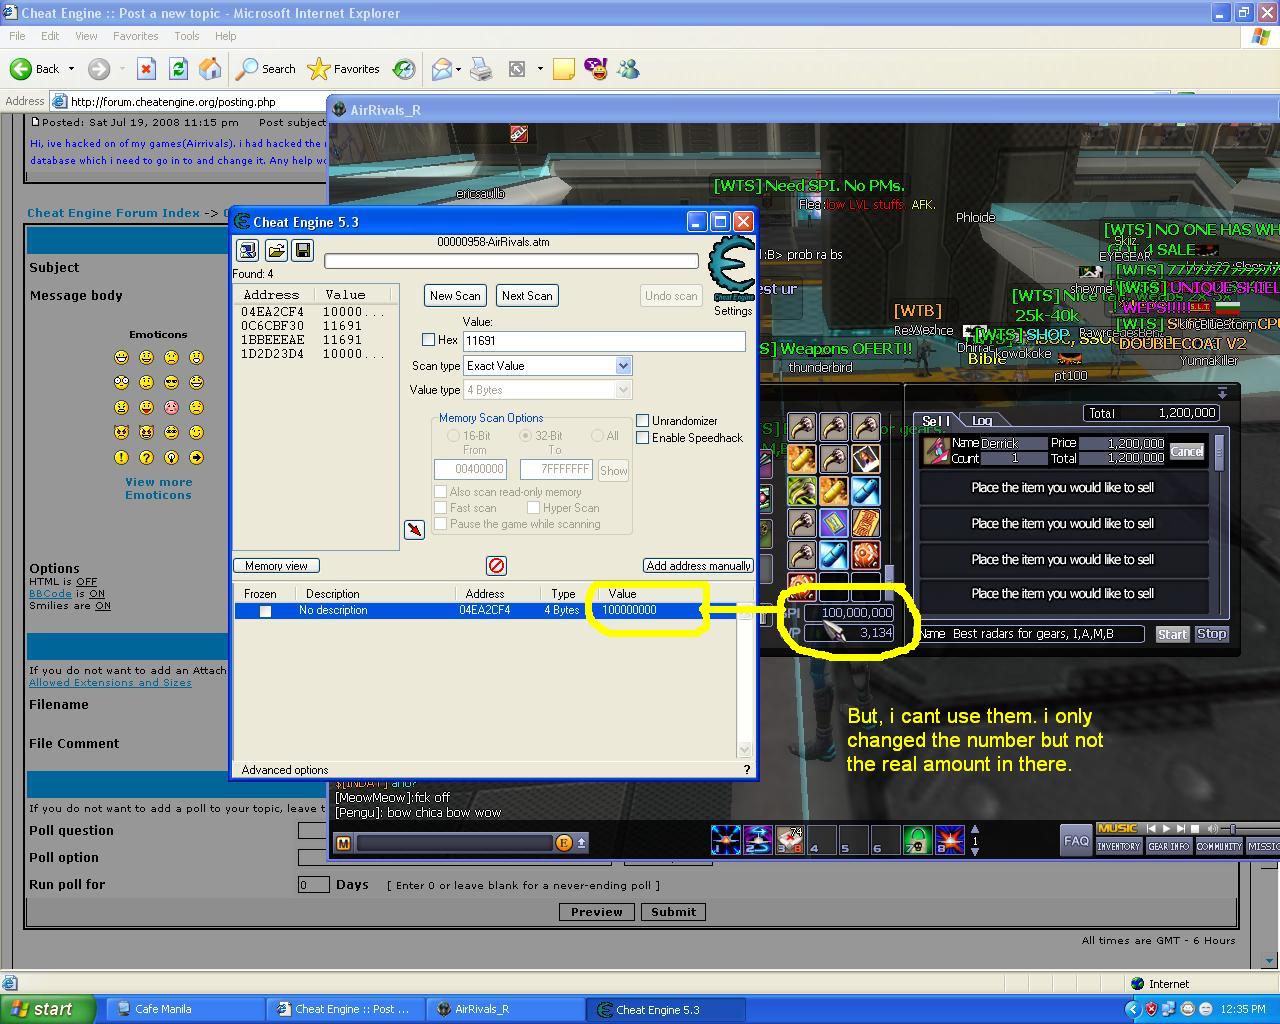
Task: Click the red arrow add-address icon
Action: click(414, 529)
